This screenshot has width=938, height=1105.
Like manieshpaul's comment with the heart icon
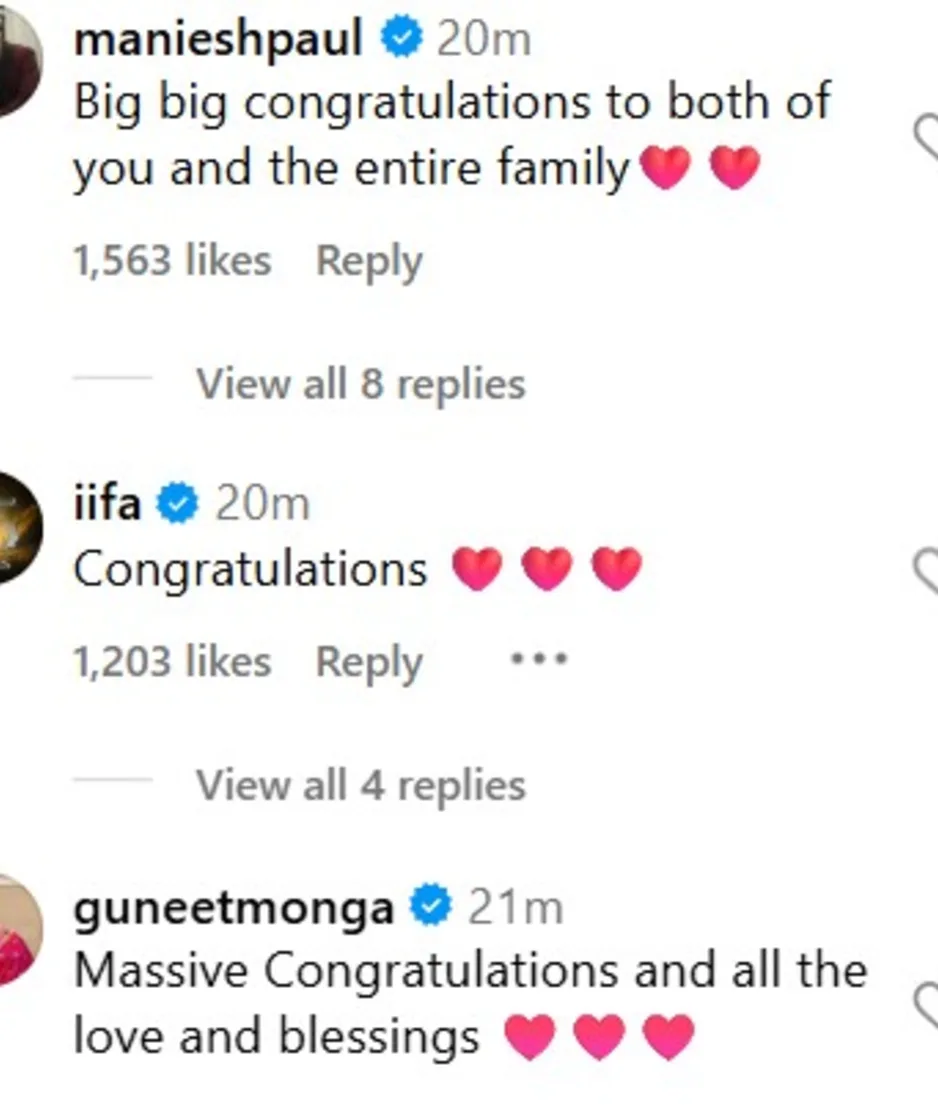click(x=927, y=140)
